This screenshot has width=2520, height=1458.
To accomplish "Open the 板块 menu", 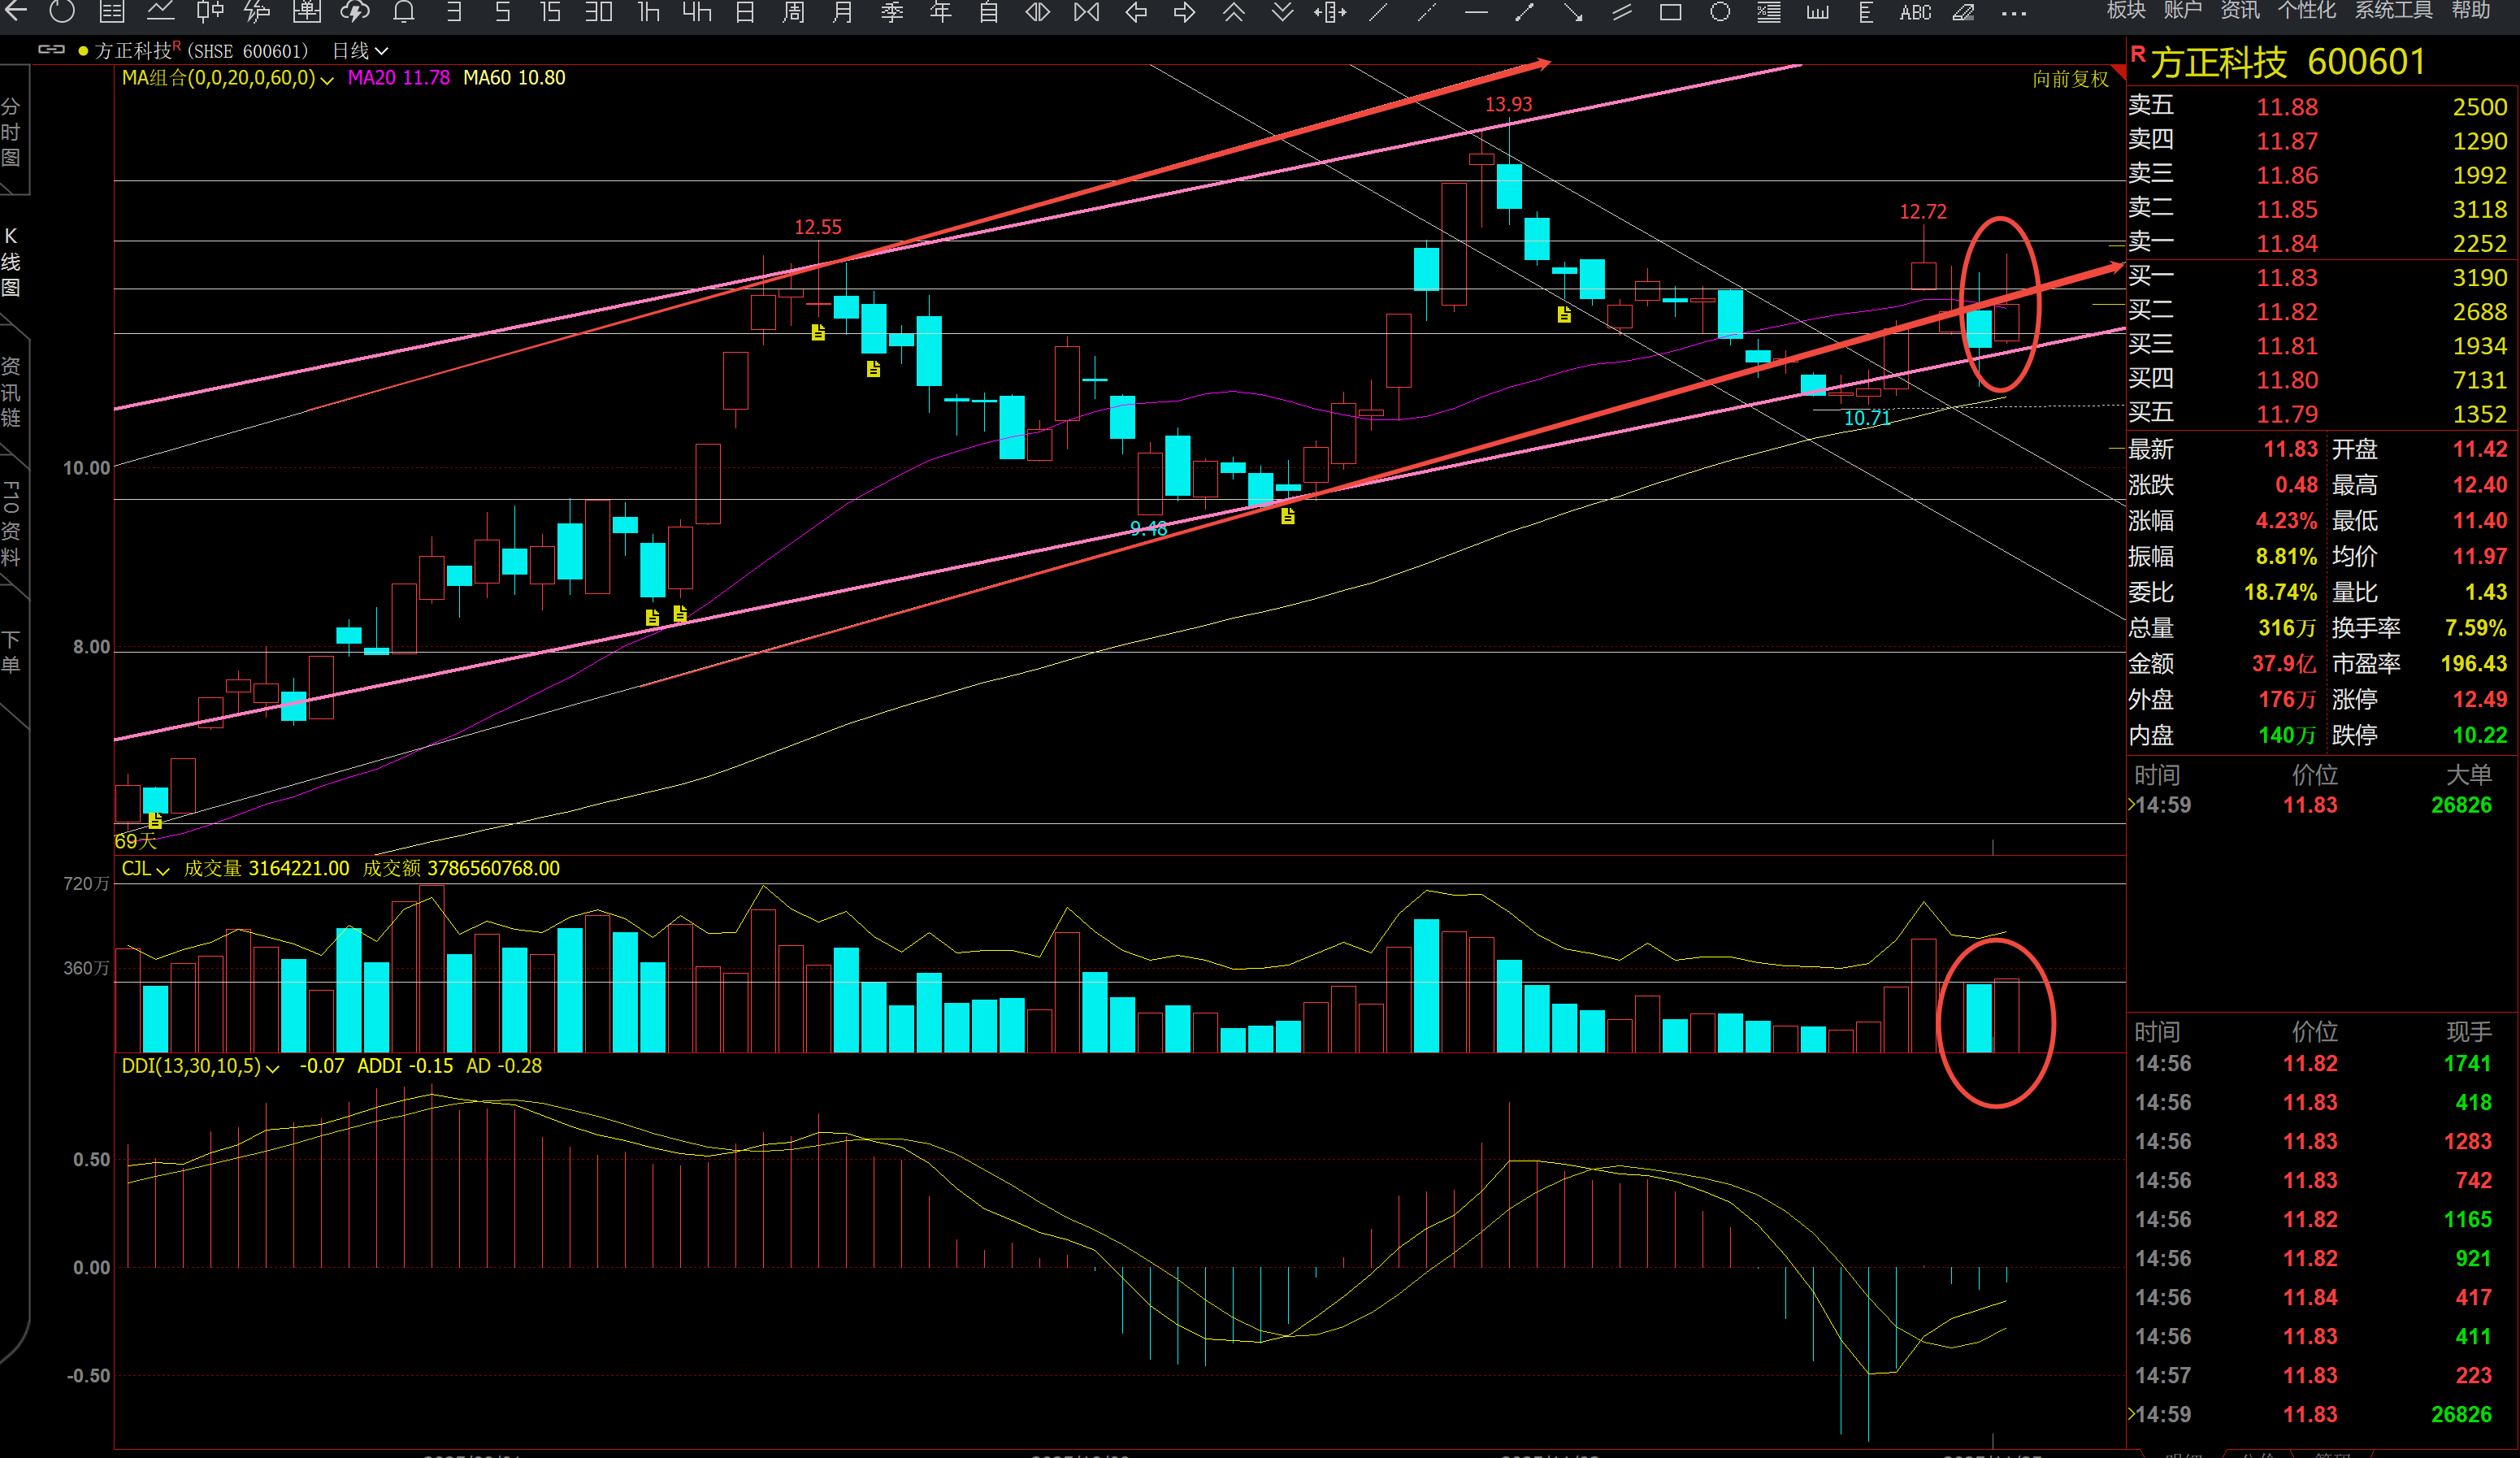I will click(2126, 10).
